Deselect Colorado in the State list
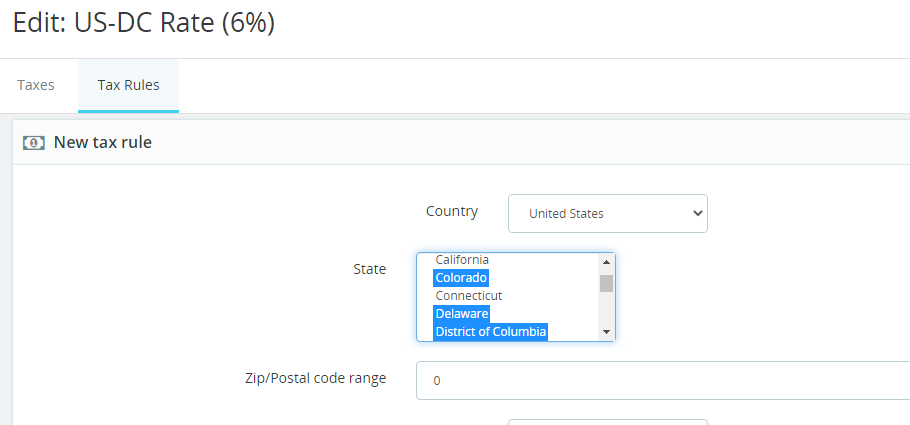This screenshot has width=910, height=425. (462, 278)
